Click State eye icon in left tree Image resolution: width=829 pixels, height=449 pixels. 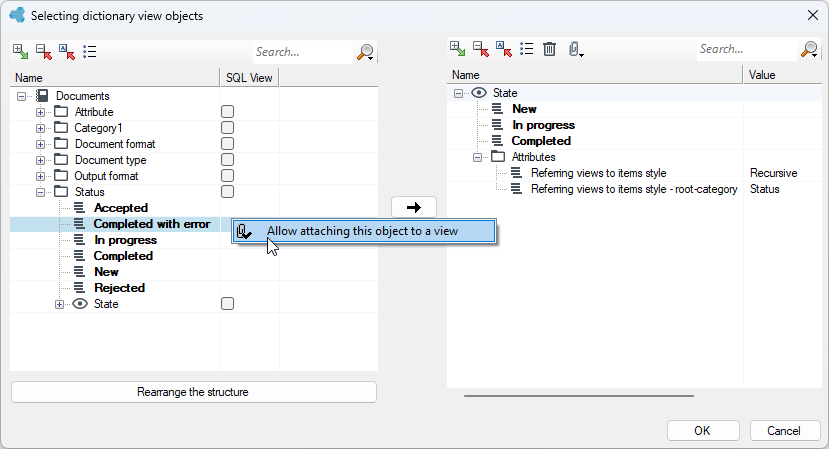point(80,304)
